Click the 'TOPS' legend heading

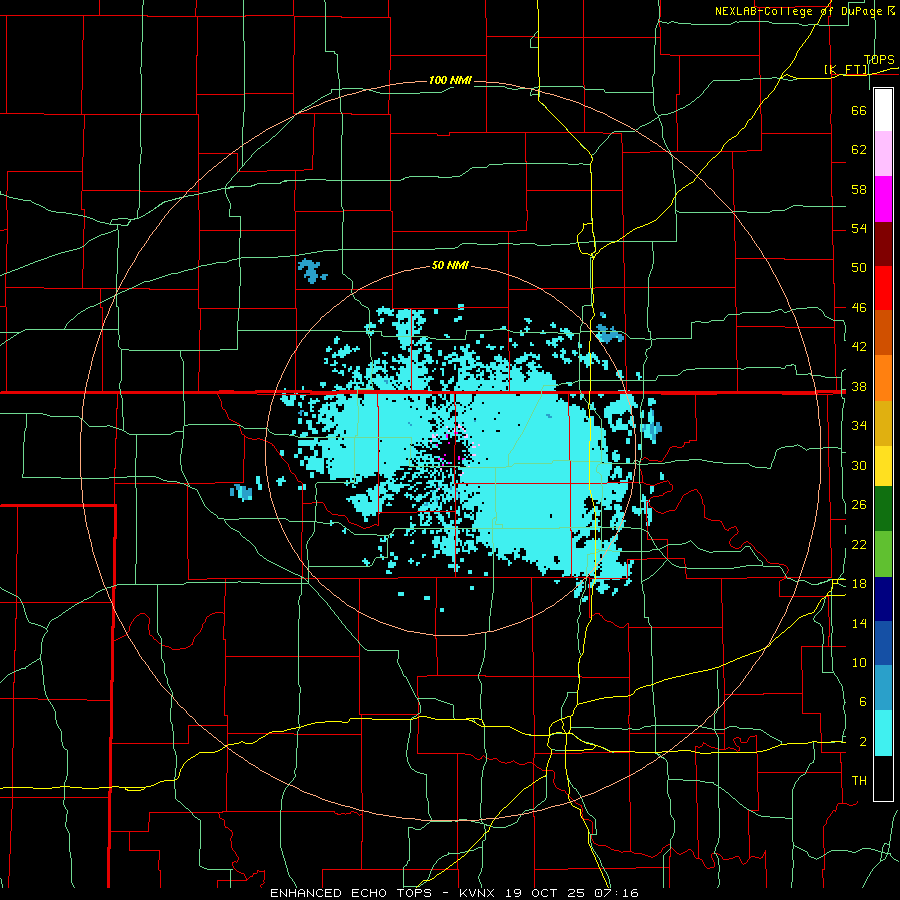pyautogui.click(x=879, y=60)
